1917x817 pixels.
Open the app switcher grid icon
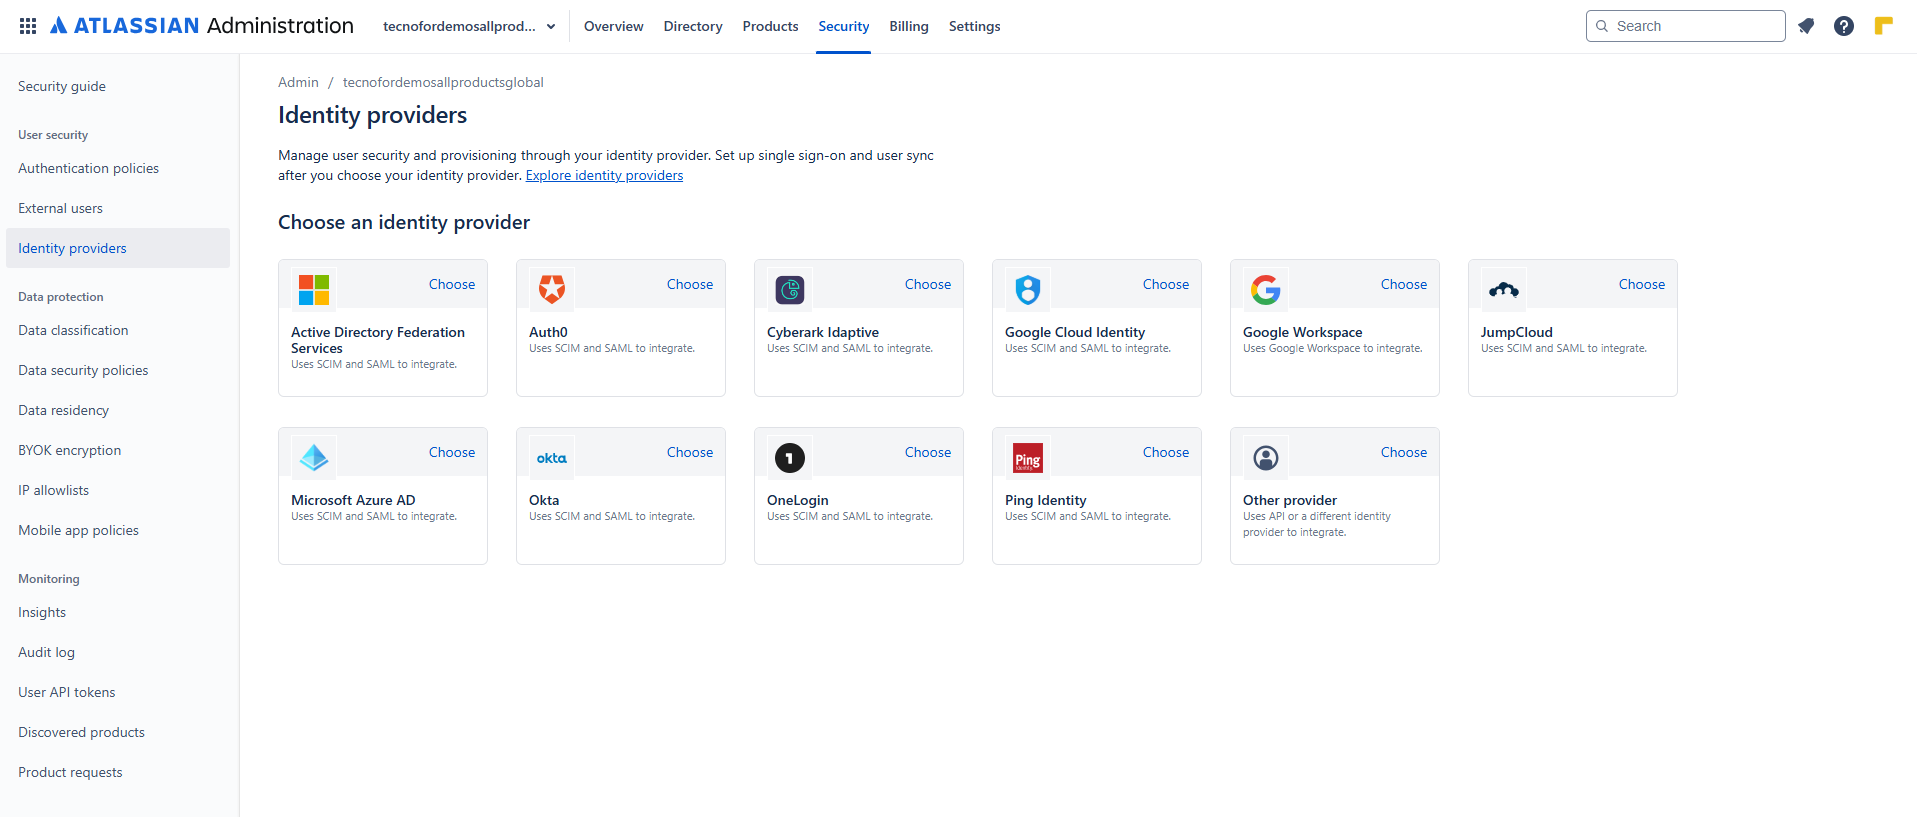[x=28, y=26]
